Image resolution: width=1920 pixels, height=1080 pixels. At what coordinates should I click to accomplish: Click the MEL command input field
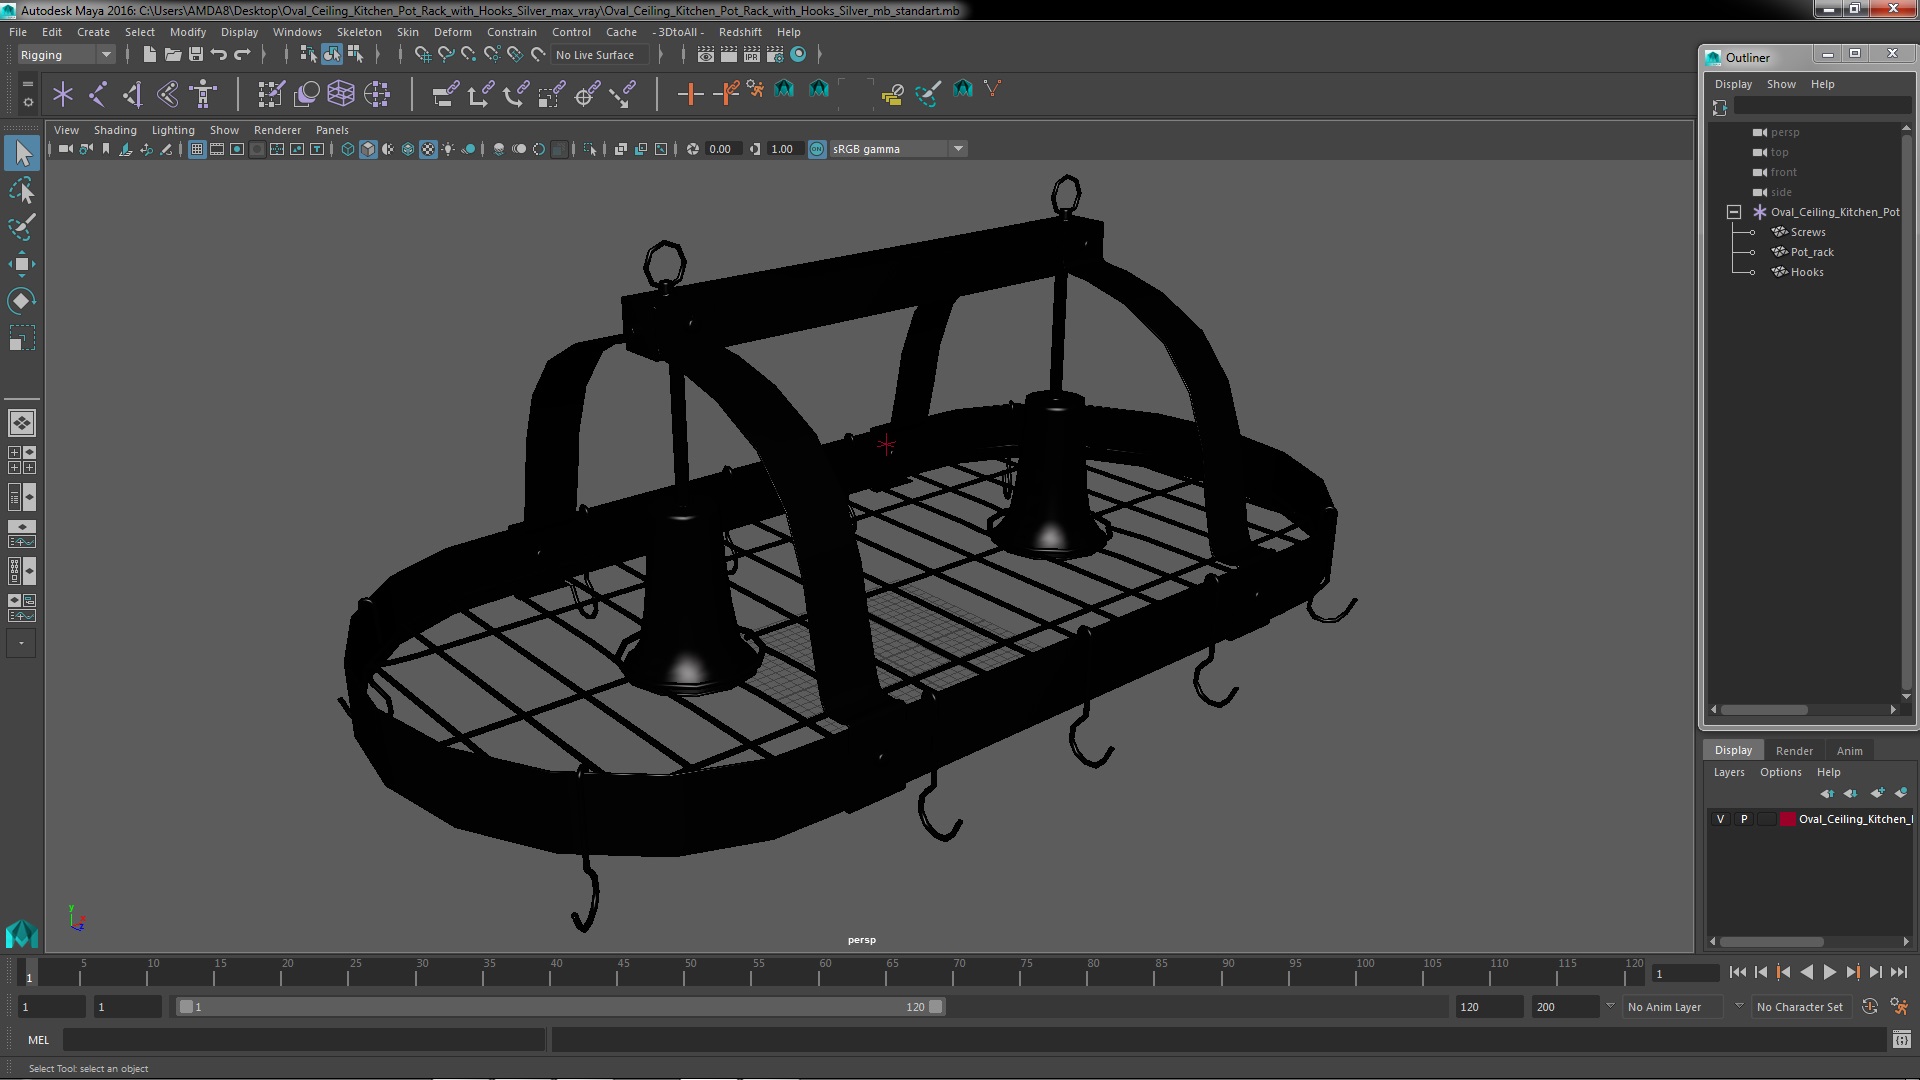click(303, 1040)
